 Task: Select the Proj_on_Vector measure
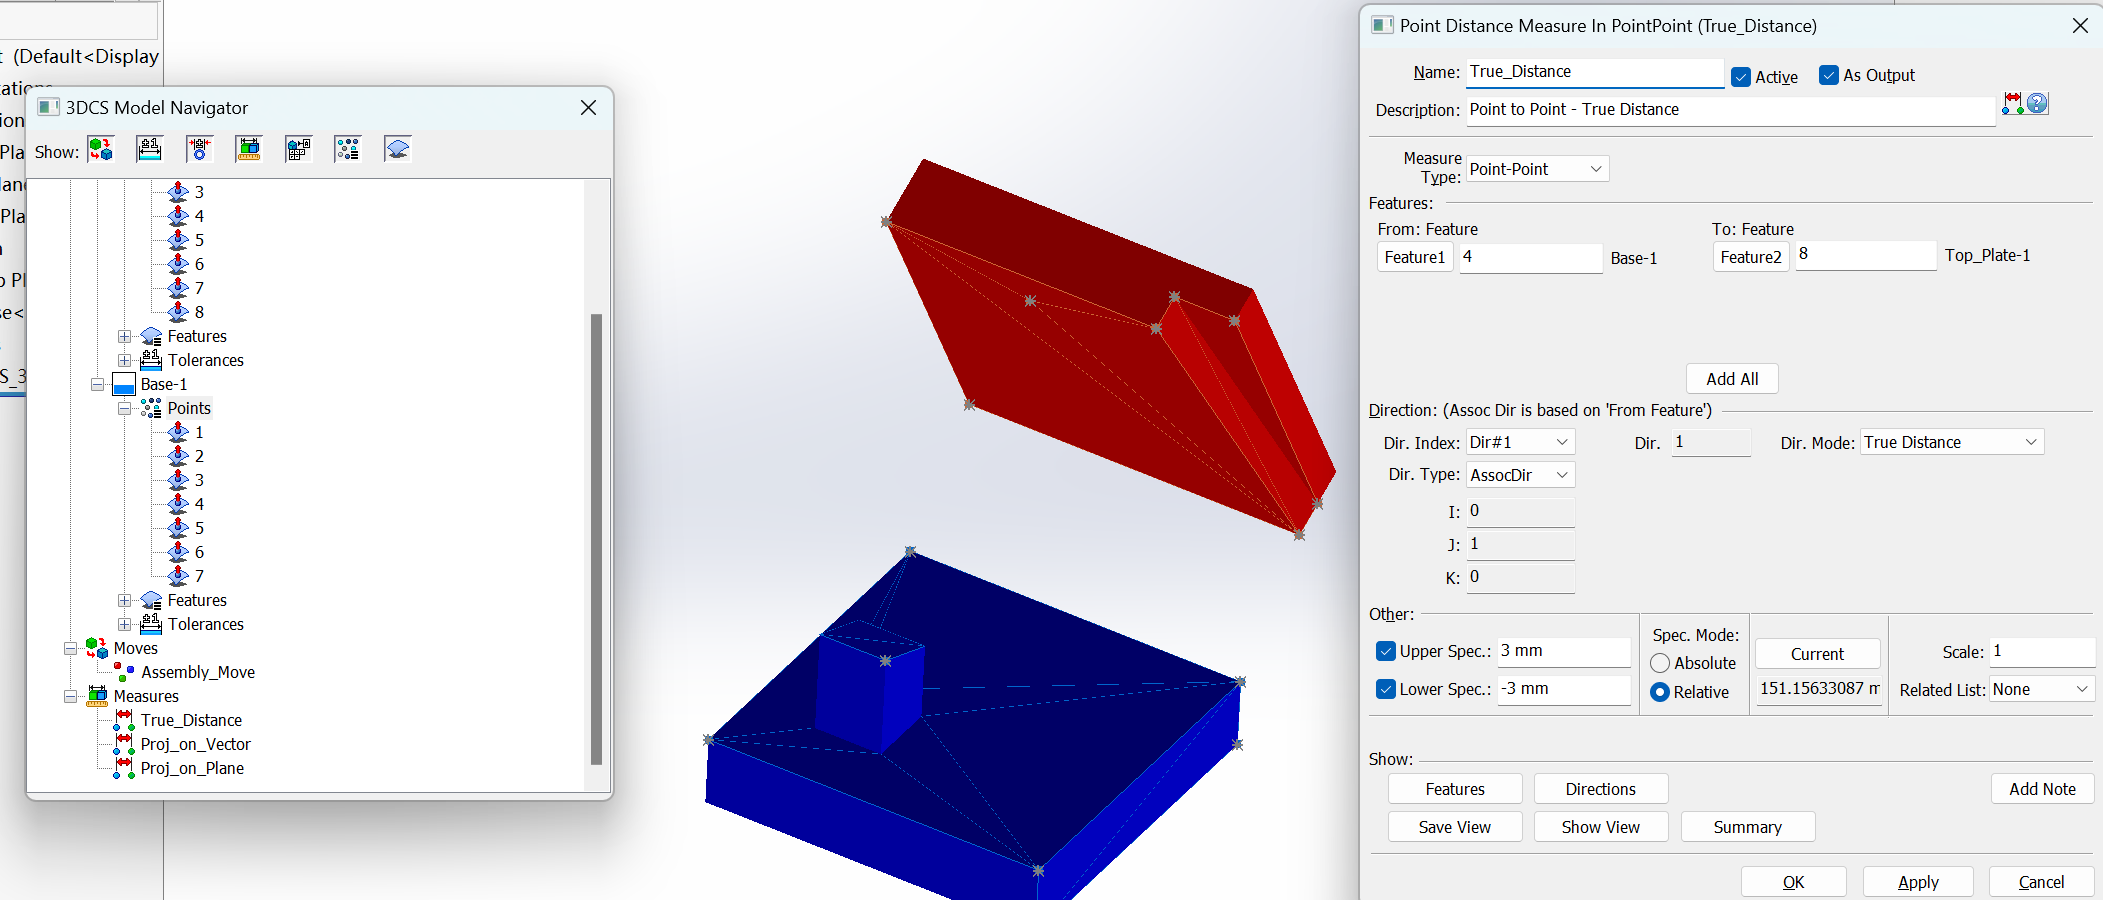195,744
